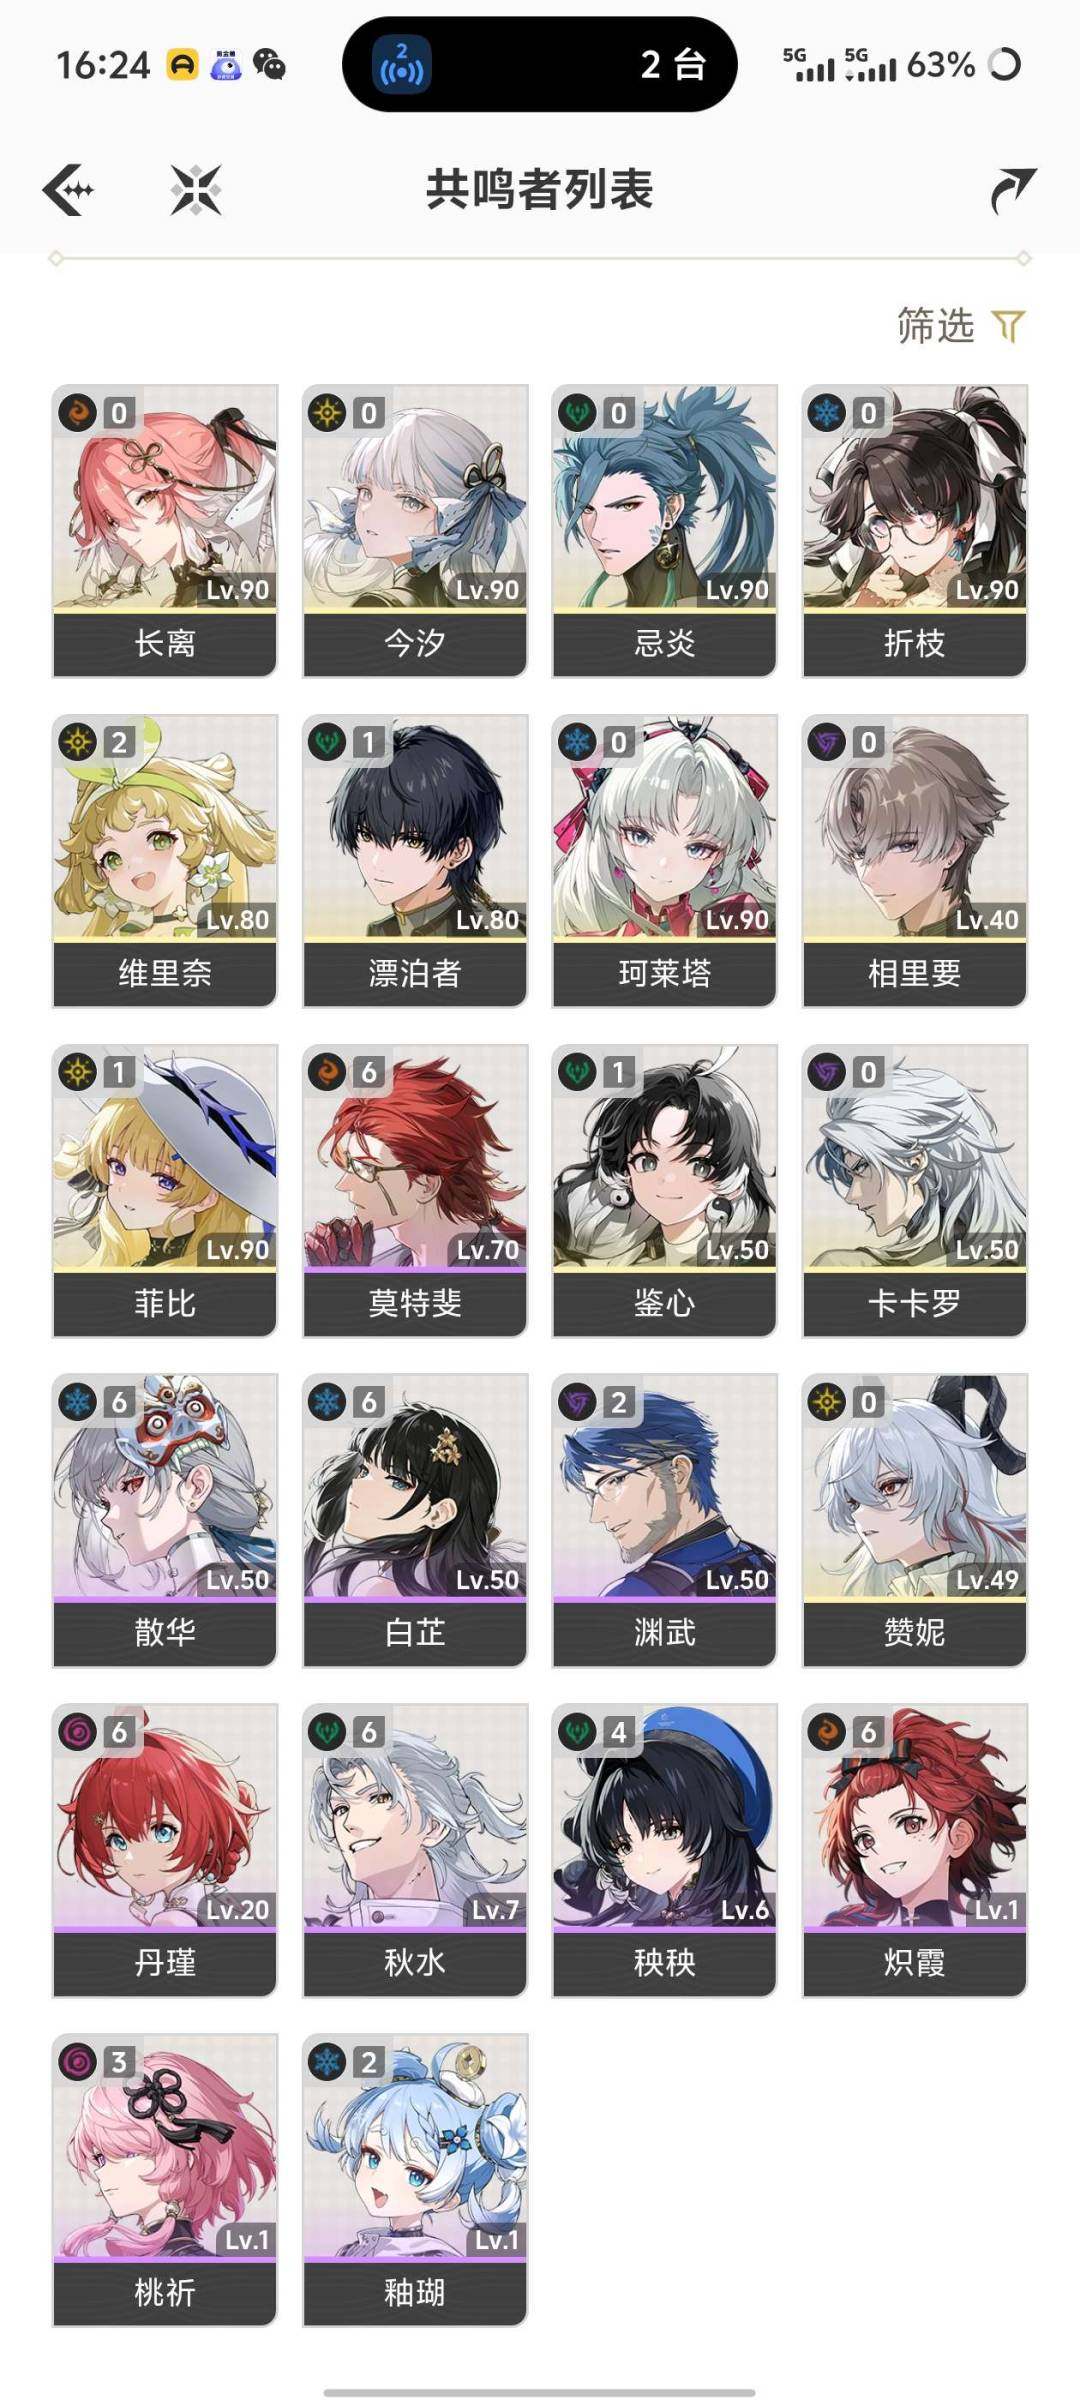Tap the crossed-star icon next to back
The width and height of the screenshot is (1080, 2400).
click(196, 190)
